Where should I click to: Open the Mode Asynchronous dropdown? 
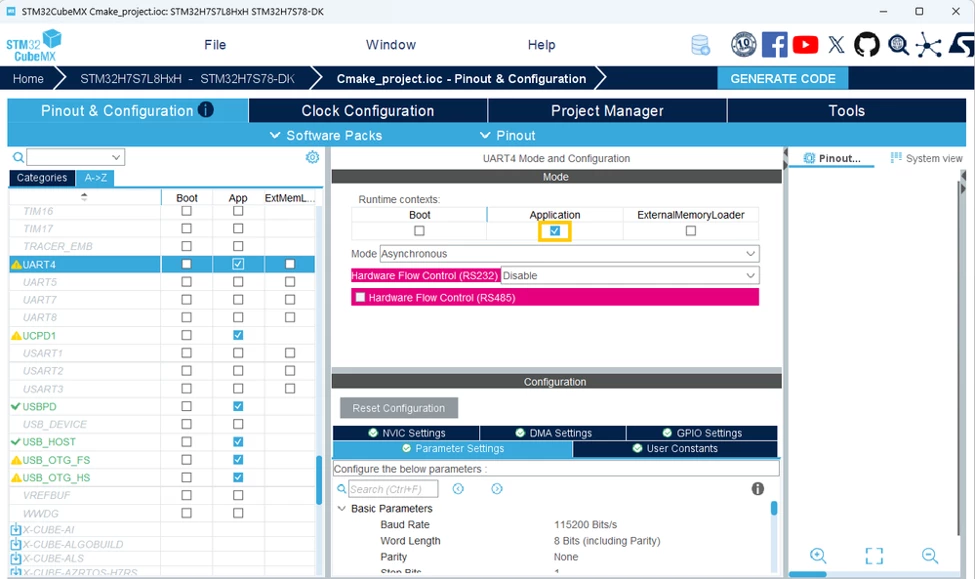(570, 254)
